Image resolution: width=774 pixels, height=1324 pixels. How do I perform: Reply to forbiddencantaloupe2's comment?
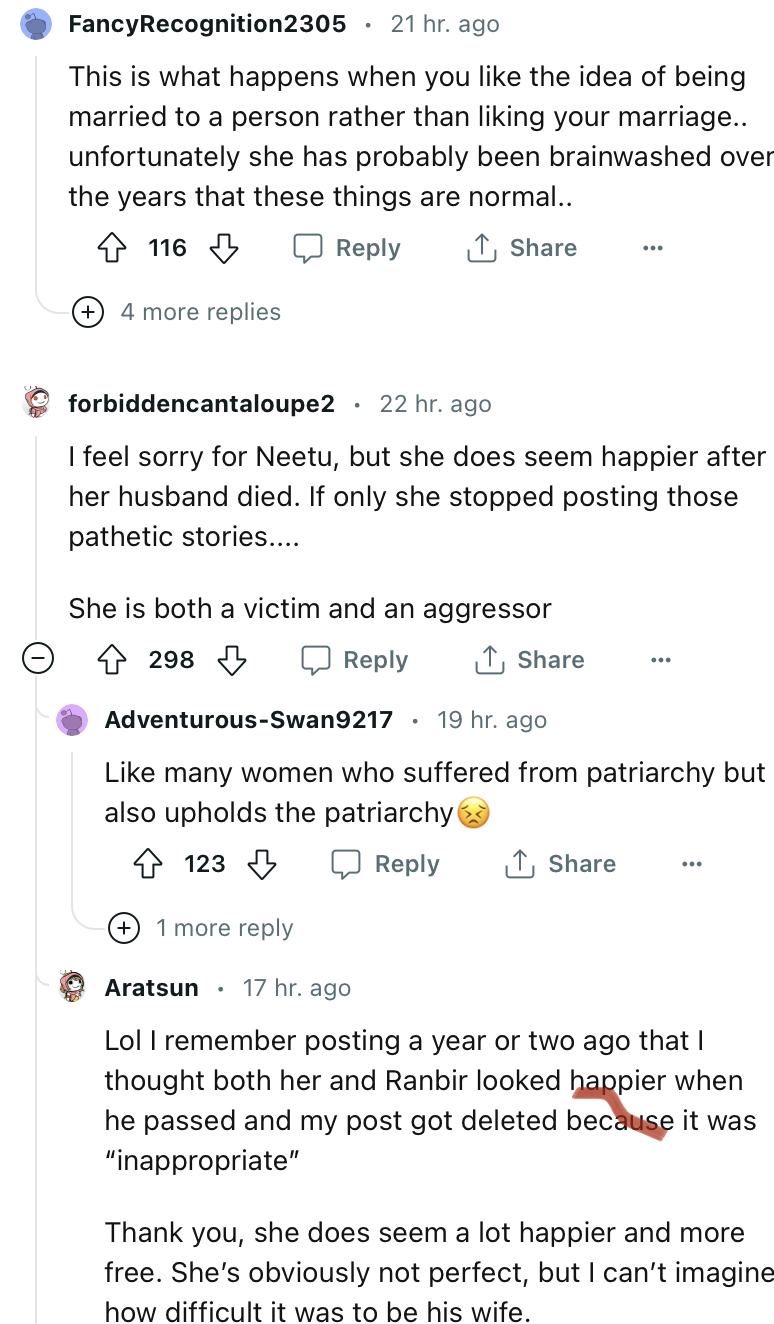click(354, 660)
